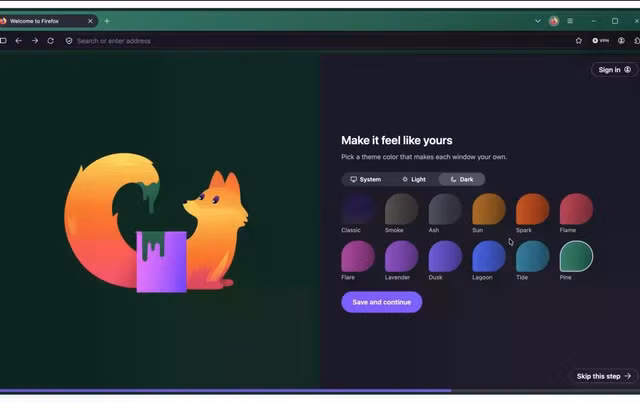
Task: Open the hamburger application menu
Action: (570, 21)
